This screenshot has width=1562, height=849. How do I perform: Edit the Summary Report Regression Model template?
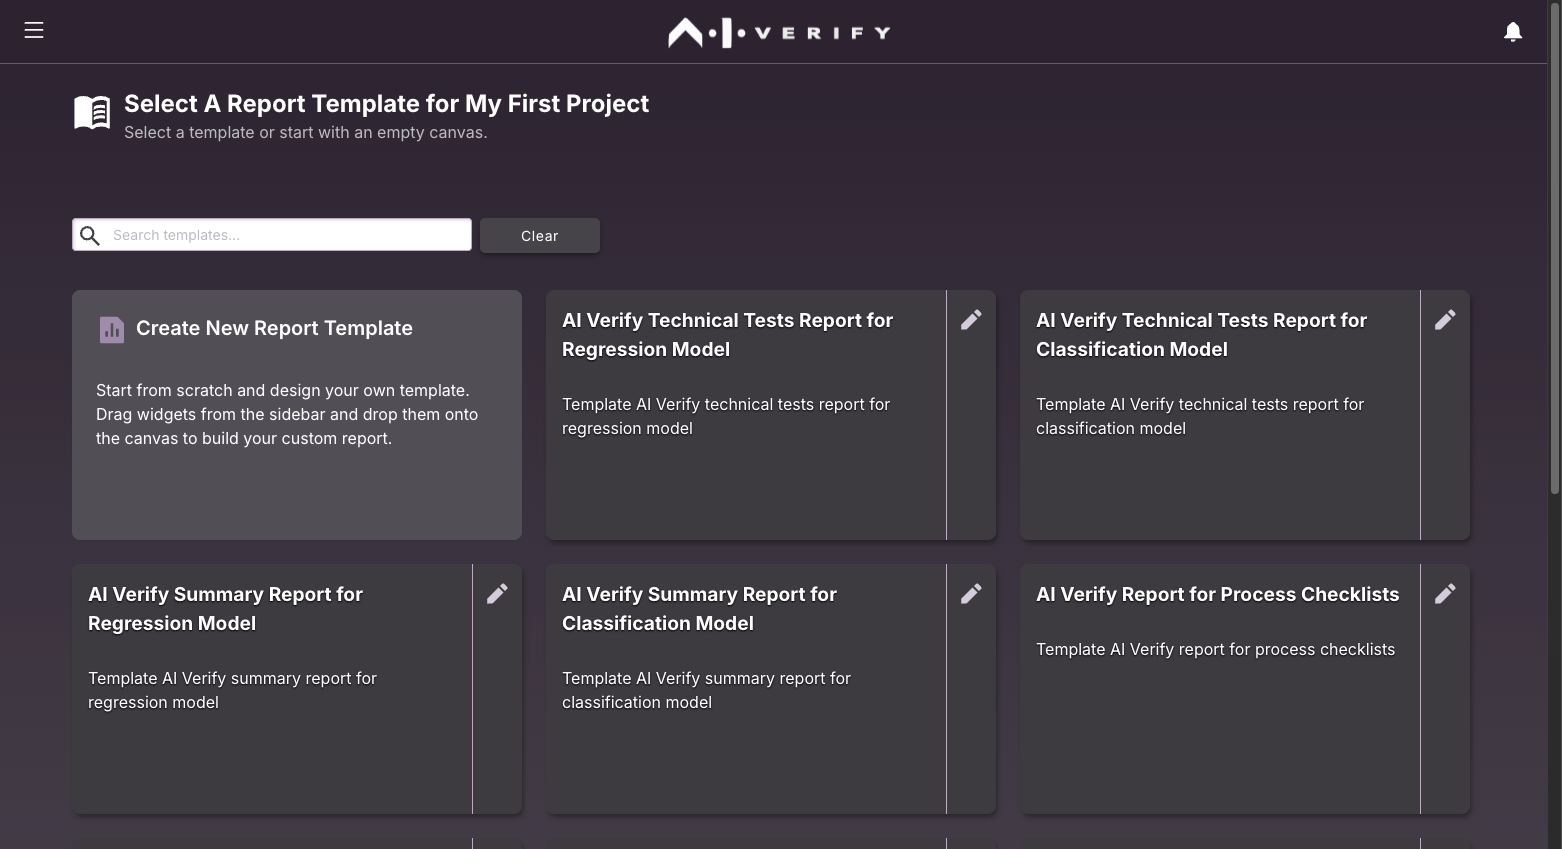coord(497,594)
